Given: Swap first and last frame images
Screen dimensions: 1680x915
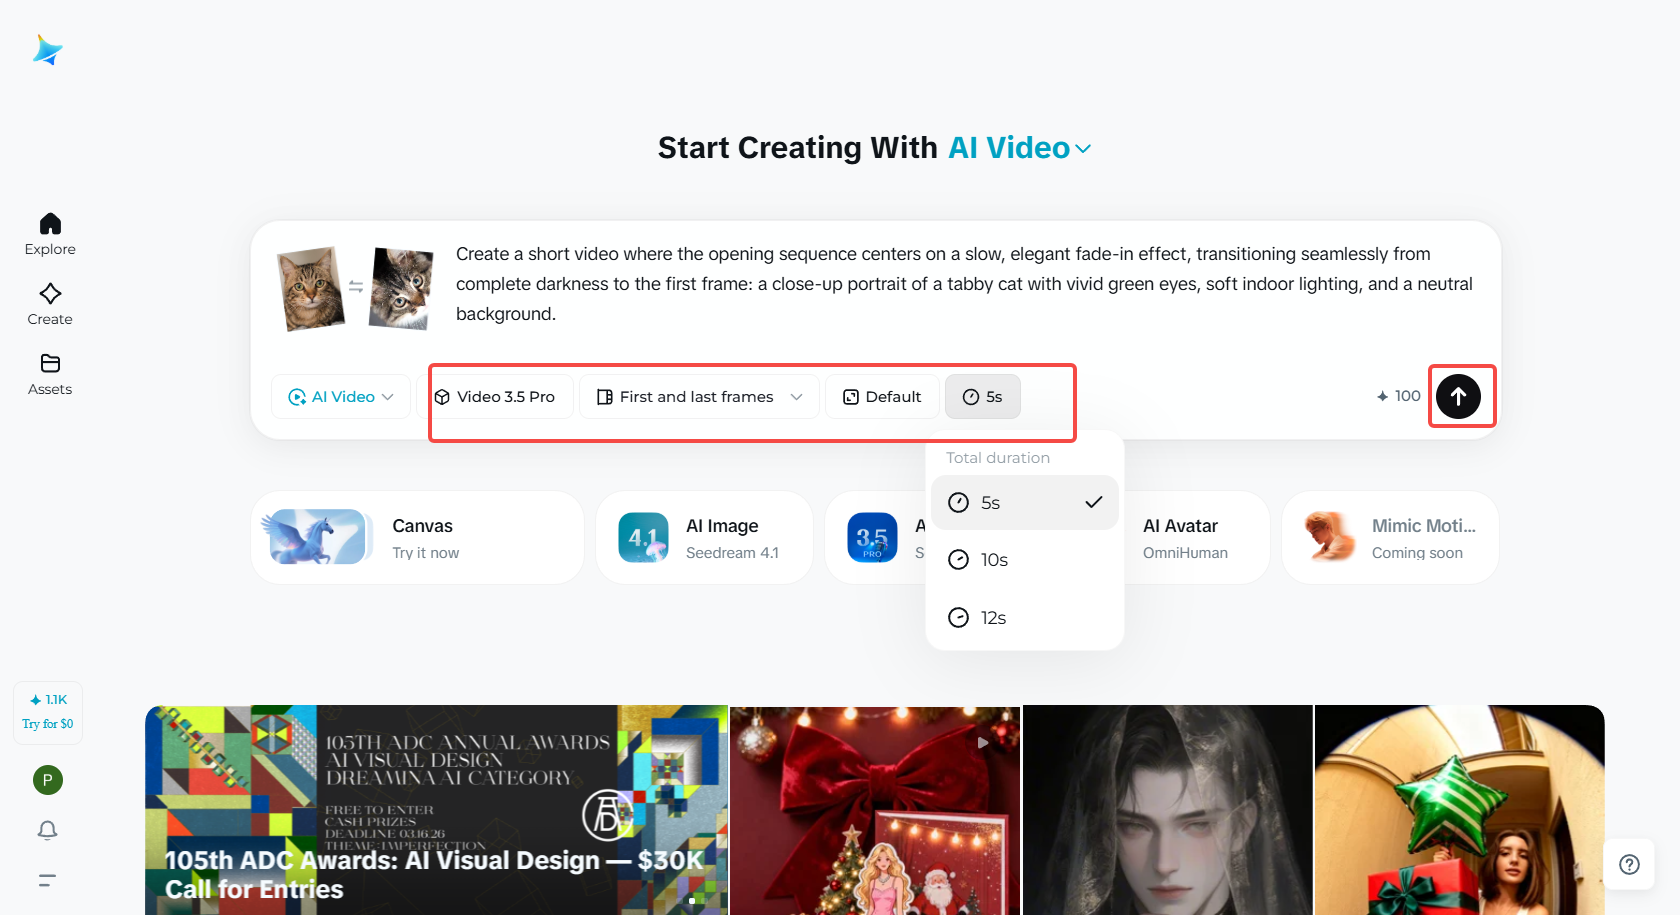Looking at the screenshot, I should 356,287.
